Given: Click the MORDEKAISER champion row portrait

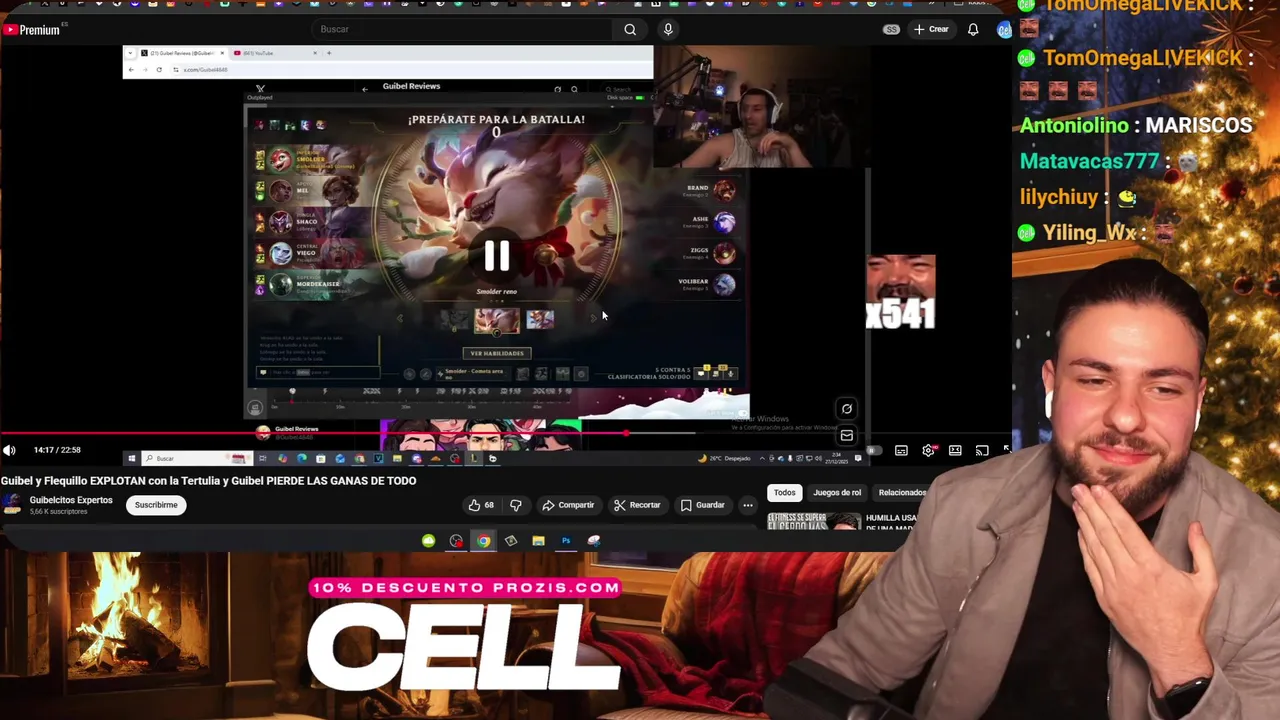Looking at the screenshot, I should pyautogui.click(x=280, y=284).
